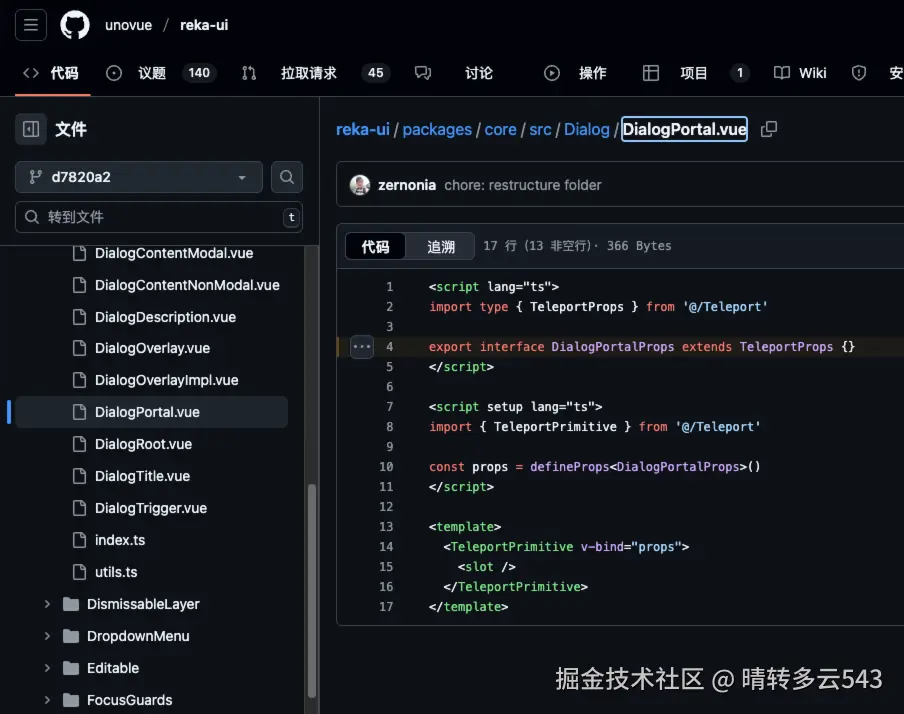
Task: Select the 代码 code view toggle
Action: 375,246
